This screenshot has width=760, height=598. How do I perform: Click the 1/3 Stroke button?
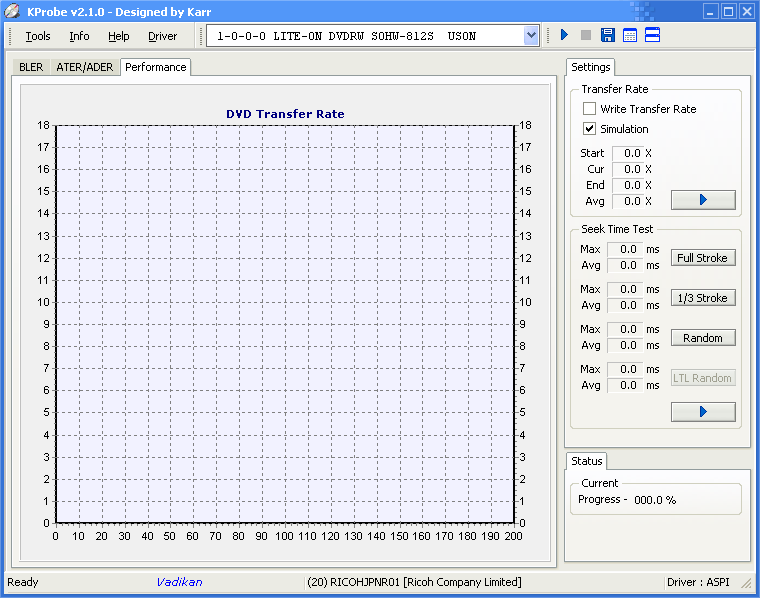[x=702, y=298]
